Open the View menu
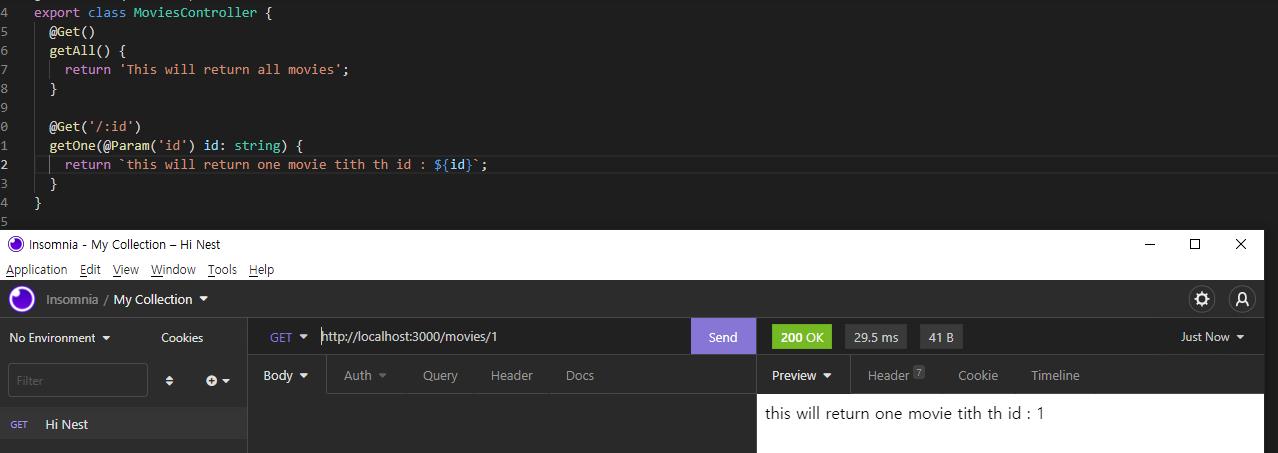This screenshot has height=453, width=1278. click(126, 270)
